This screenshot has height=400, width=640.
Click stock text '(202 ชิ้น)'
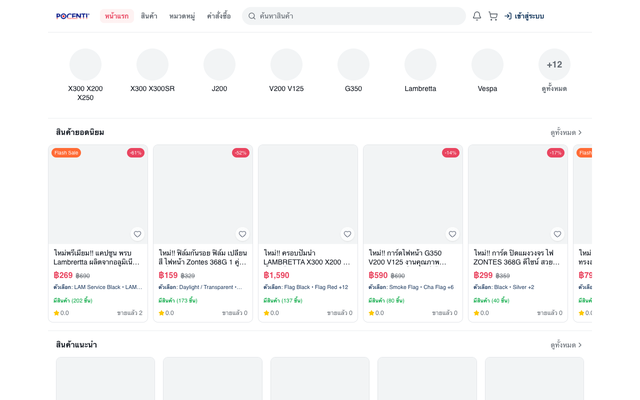pyautogui.click(x=82, y=300)
